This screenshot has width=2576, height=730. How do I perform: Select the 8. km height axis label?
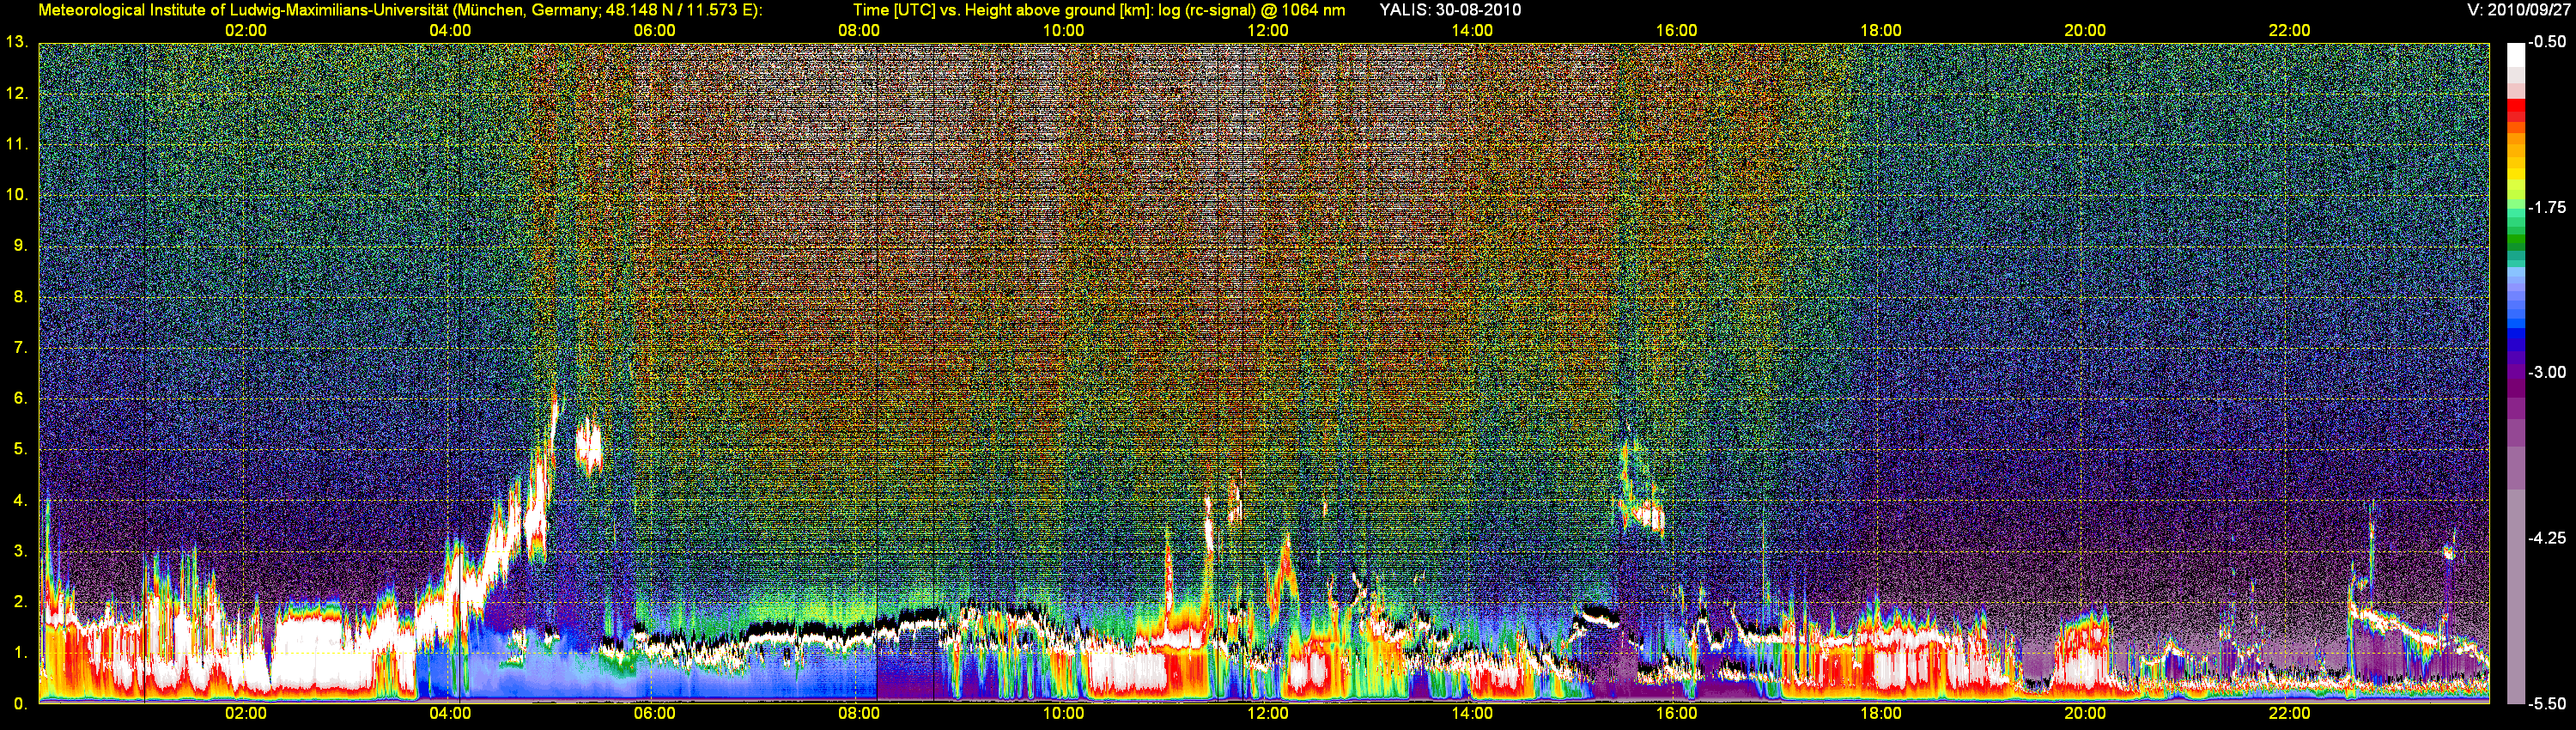coord(20,297)
